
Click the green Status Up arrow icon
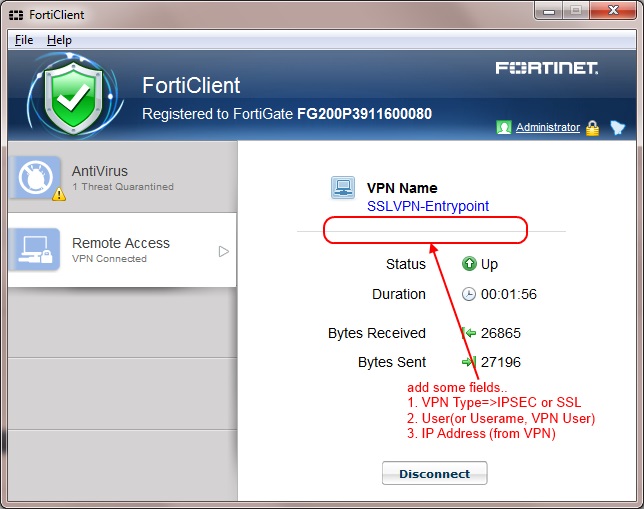pos(468,265)
